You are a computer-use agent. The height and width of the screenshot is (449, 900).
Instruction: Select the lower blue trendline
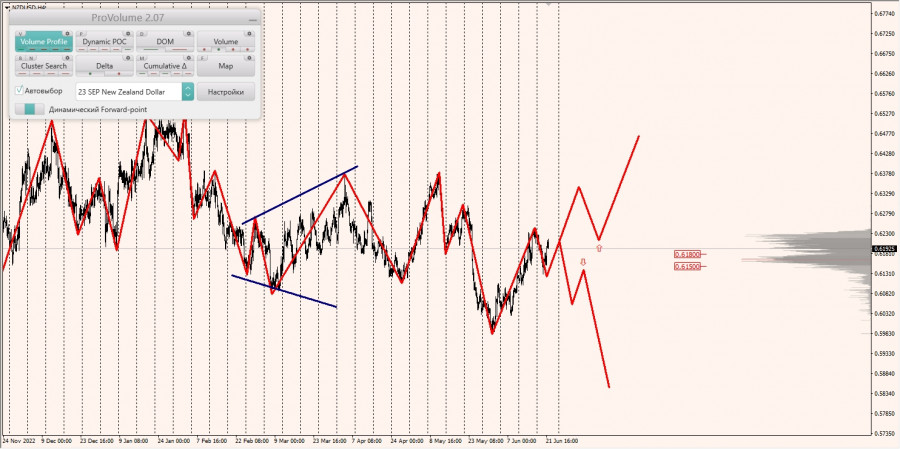pos(284,291)
